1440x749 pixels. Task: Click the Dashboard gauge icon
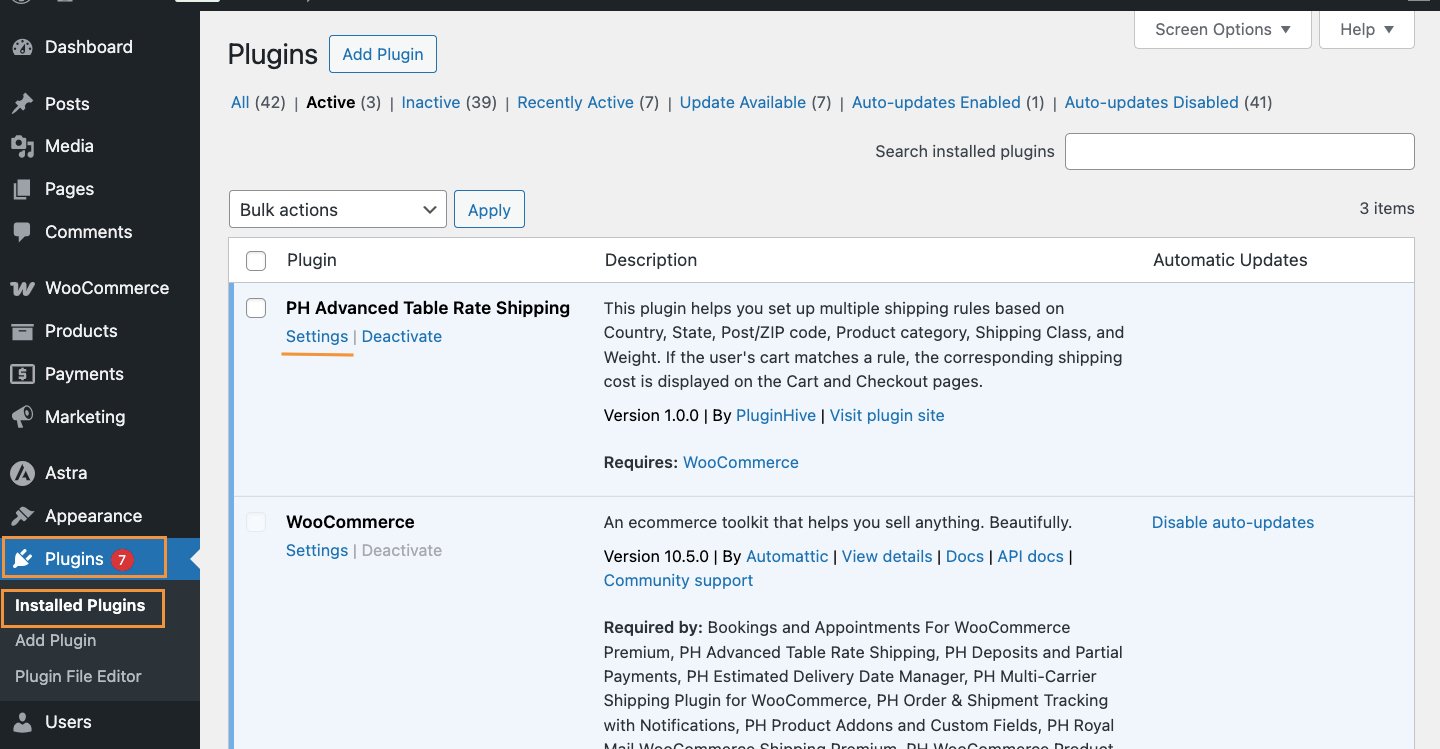click(22, 47)
